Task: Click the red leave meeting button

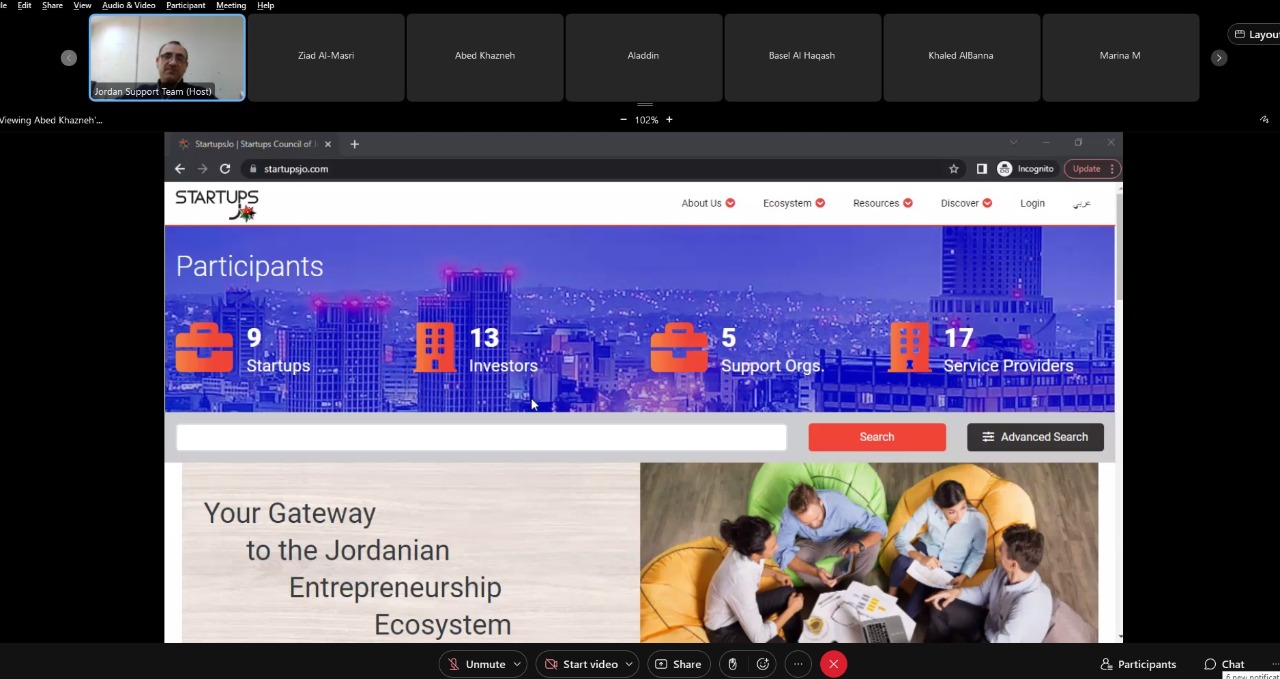Action: tap(833, 664)
